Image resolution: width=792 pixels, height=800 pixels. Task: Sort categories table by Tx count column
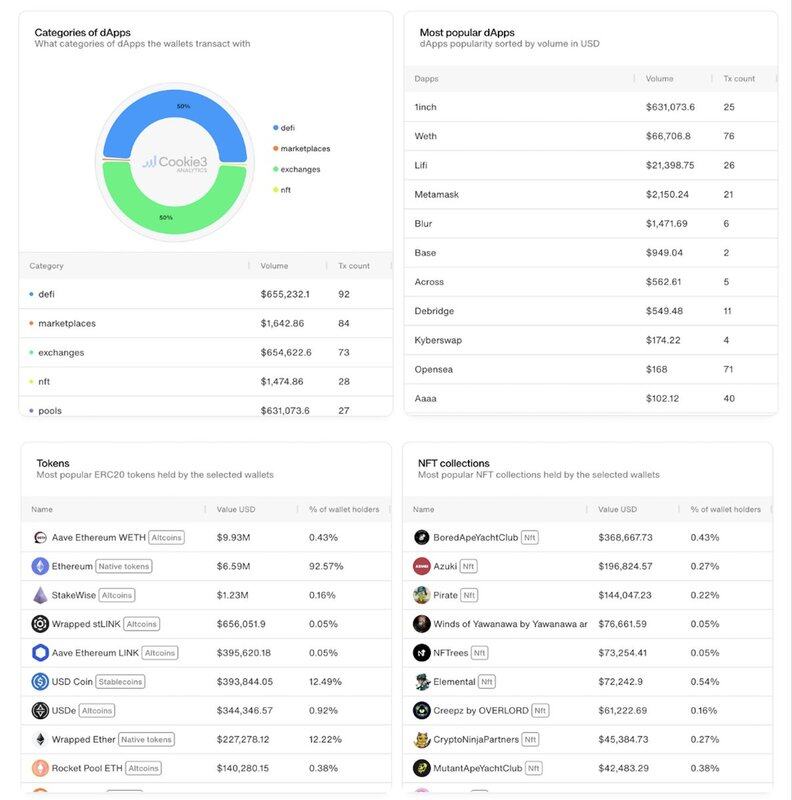coord(354,266)
